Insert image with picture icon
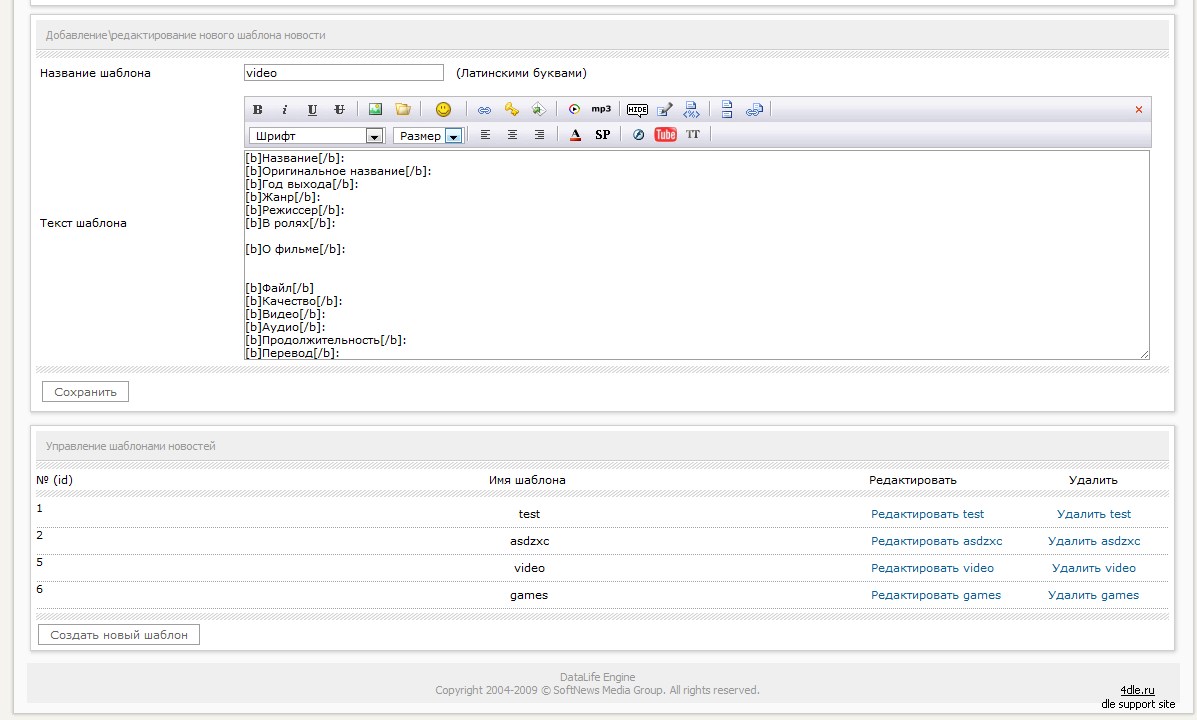The width and height of the screenshot is (1197, 720). pos(375,110)
